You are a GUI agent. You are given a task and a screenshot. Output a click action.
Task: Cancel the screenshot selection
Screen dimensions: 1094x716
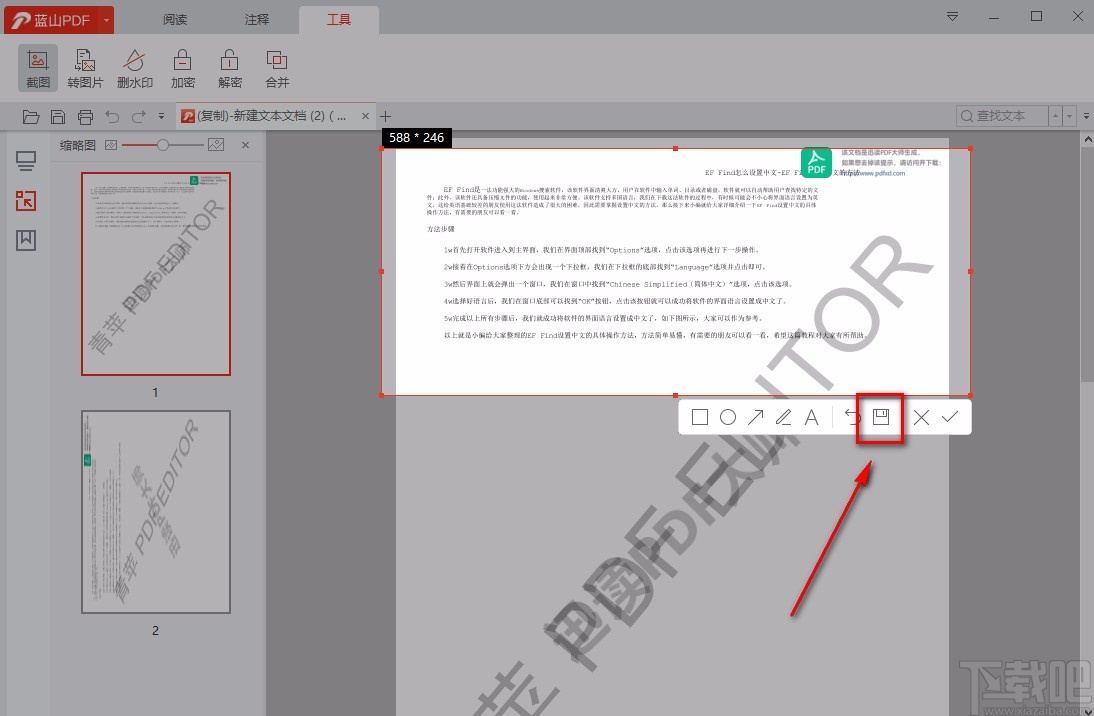pos(921,417)
